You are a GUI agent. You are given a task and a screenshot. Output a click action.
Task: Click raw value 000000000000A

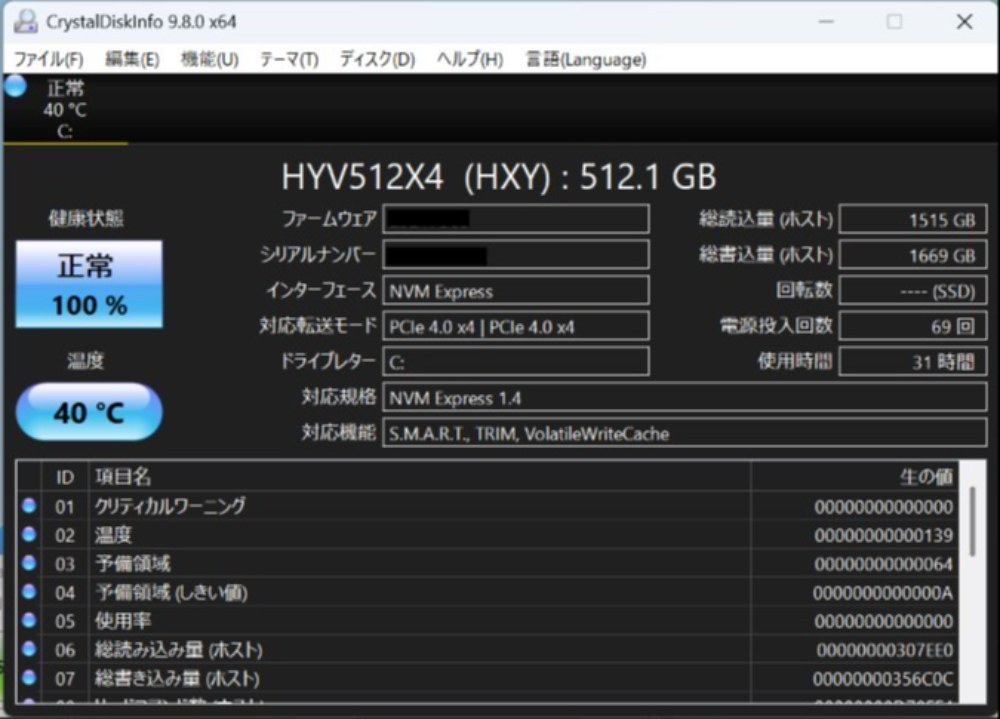(883, 593)
